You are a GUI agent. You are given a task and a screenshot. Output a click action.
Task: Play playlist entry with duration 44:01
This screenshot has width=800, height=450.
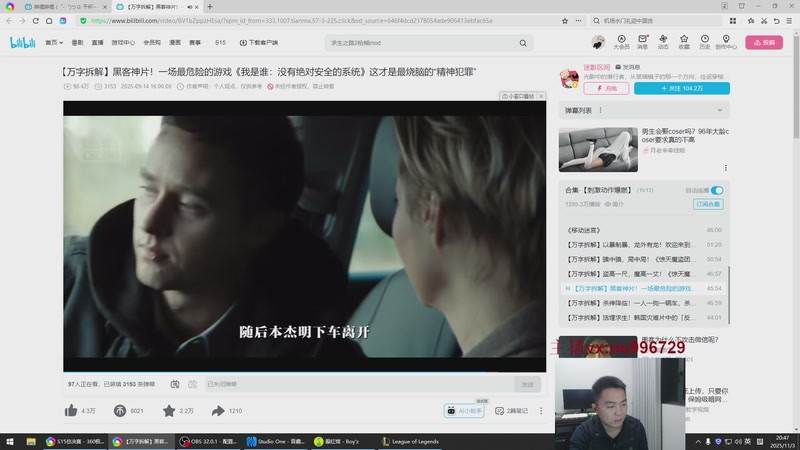(x=644, y=317)
